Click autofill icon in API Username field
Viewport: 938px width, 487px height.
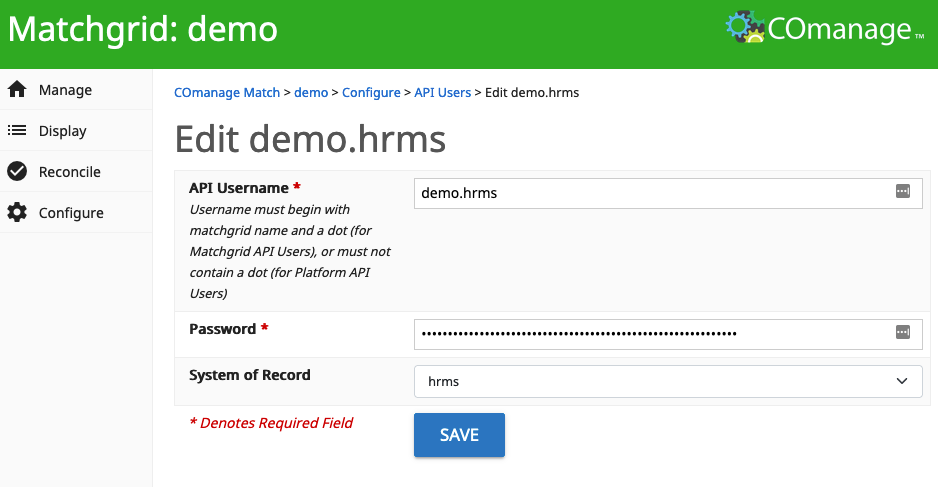903,191
